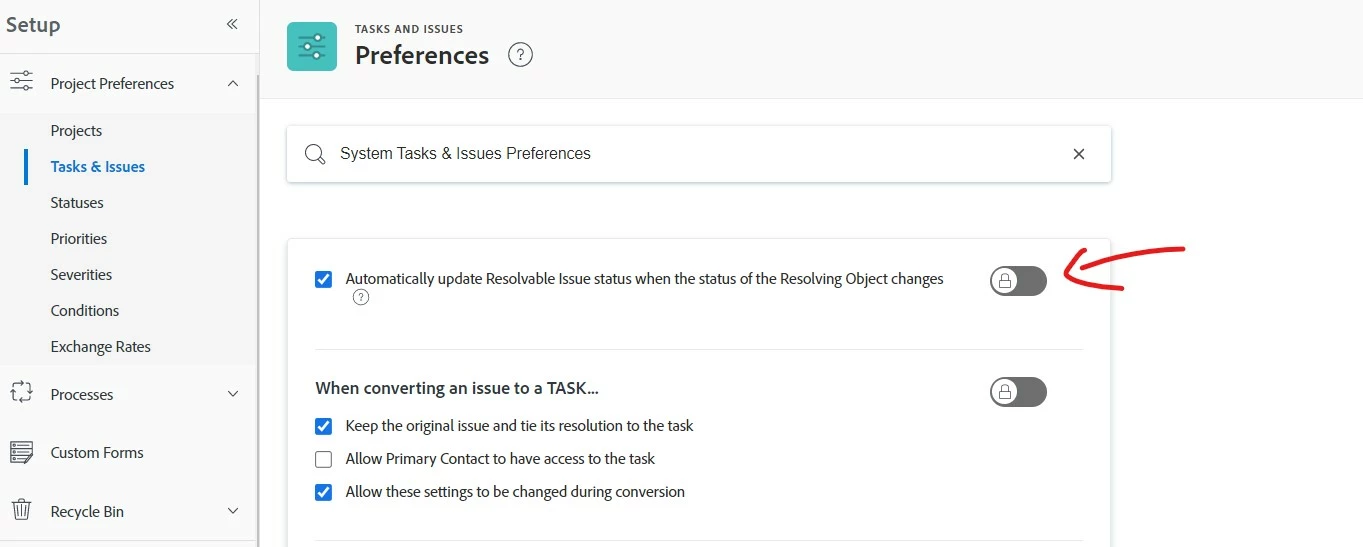1363x547 pixels.
Task: Click the Recycle Bin trash icon
Action: (x=22, y=511)
